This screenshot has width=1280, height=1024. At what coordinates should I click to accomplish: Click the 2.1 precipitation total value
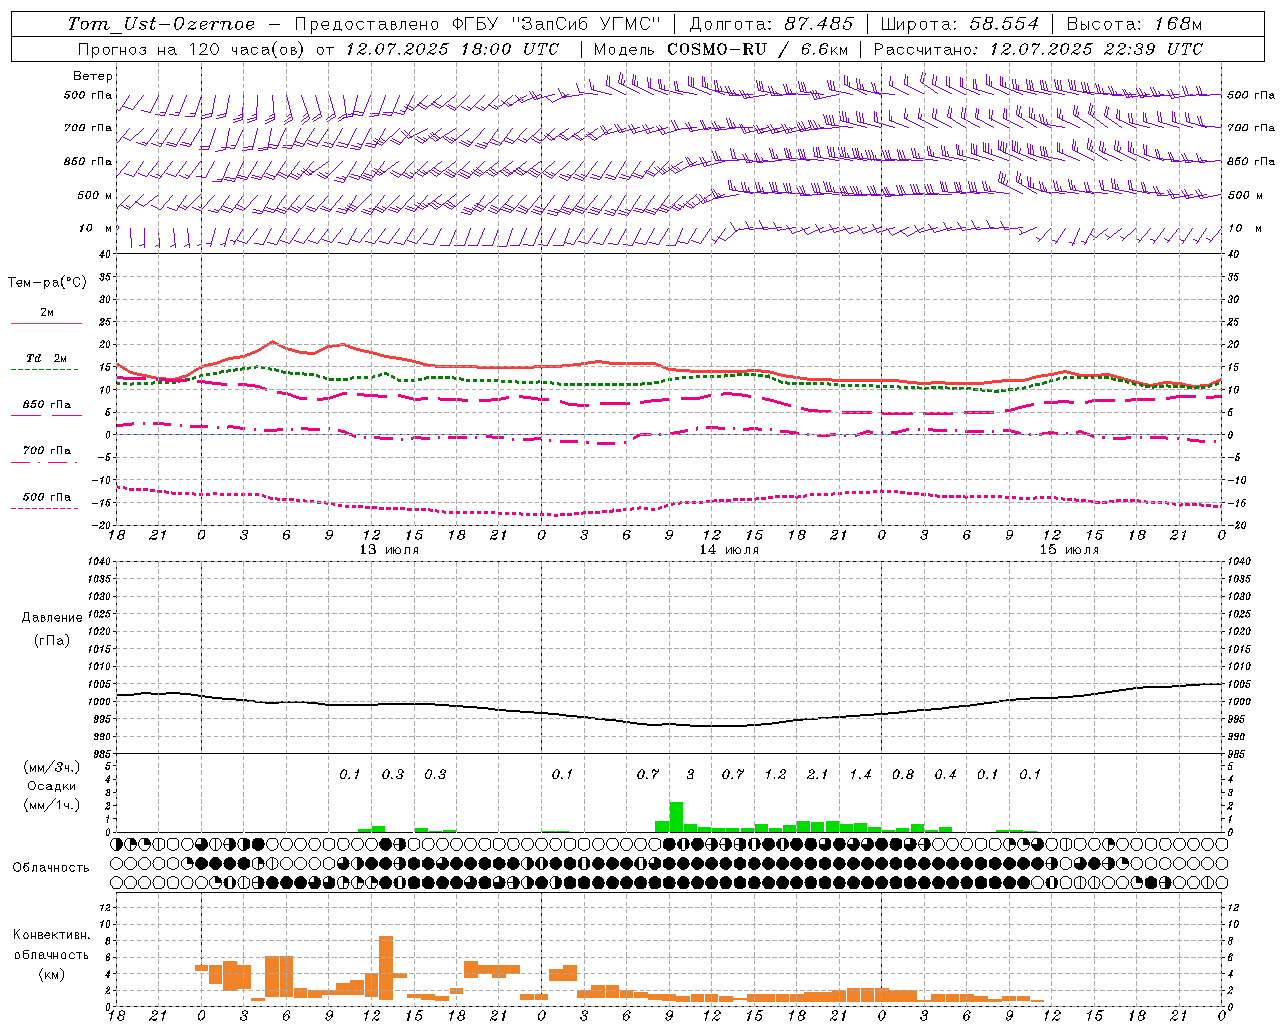(x=818, y=774)
